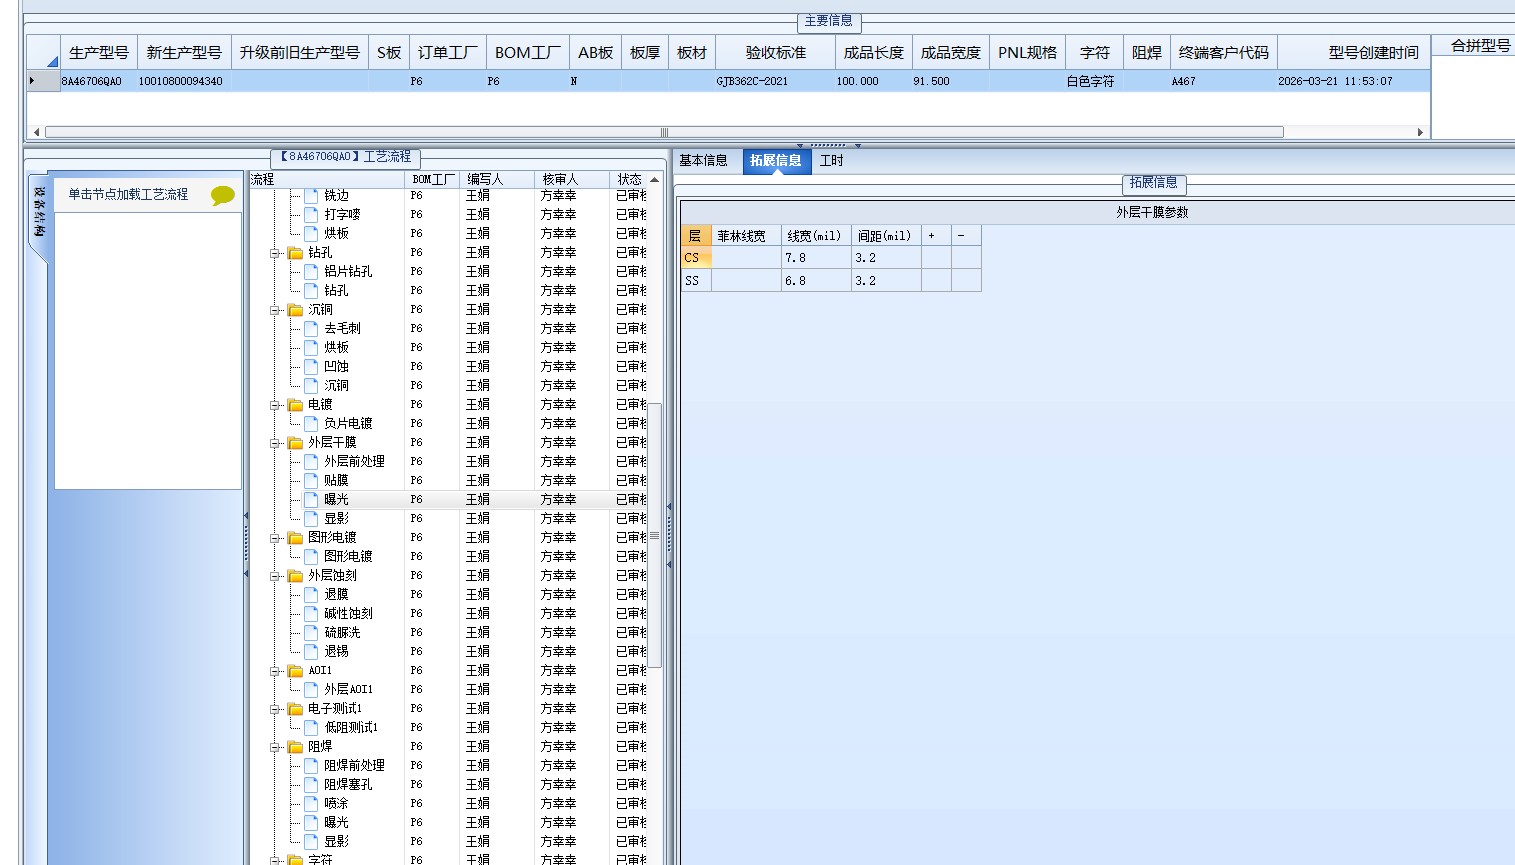Click the folder icon of 电镀

[295, 405]
